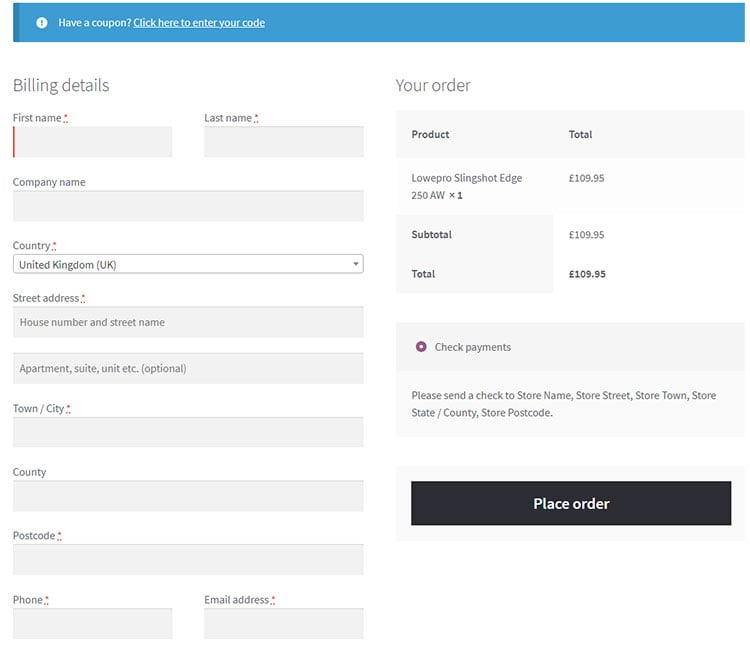Click the 'First name' field label
This screenshot has width=750, height=669.
coord(37,118)
